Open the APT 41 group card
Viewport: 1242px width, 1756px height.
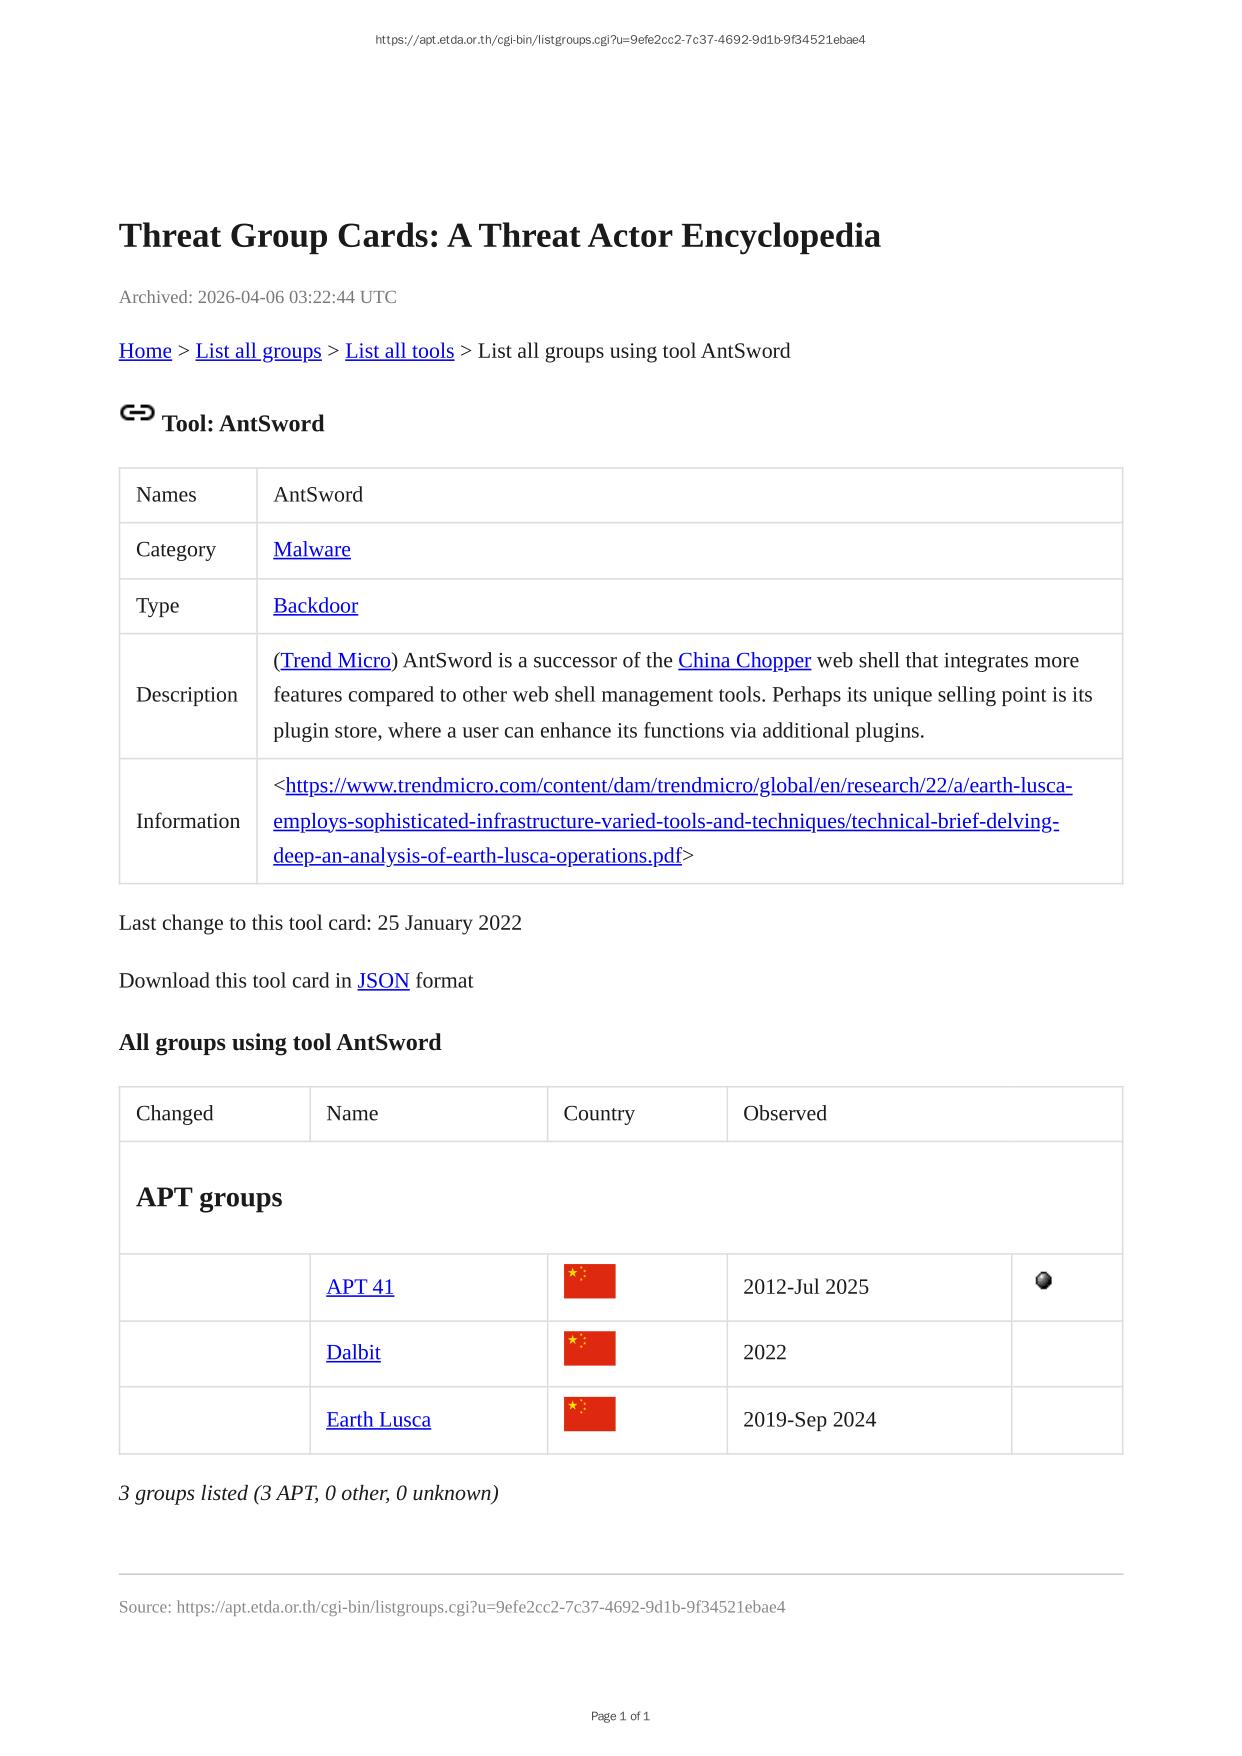click(x=360, y=1286)
